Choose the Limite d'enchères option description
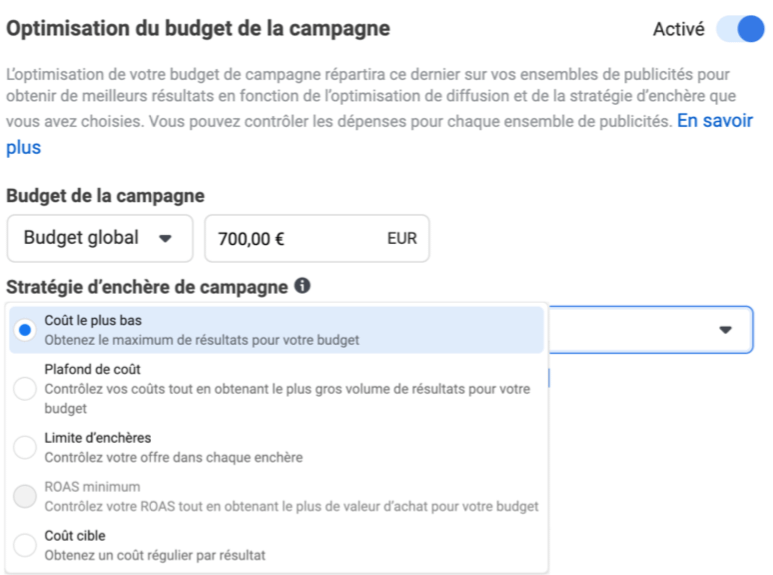773x575 pixels. pyautogui.click(x=173, y=457)
